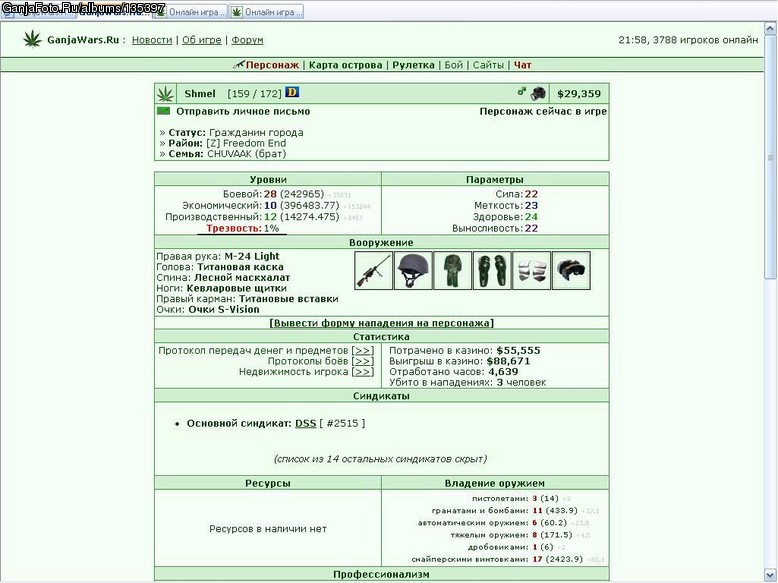Open the titanium helmet item icon
The image size is (778, 583).
tap(413, 270)
